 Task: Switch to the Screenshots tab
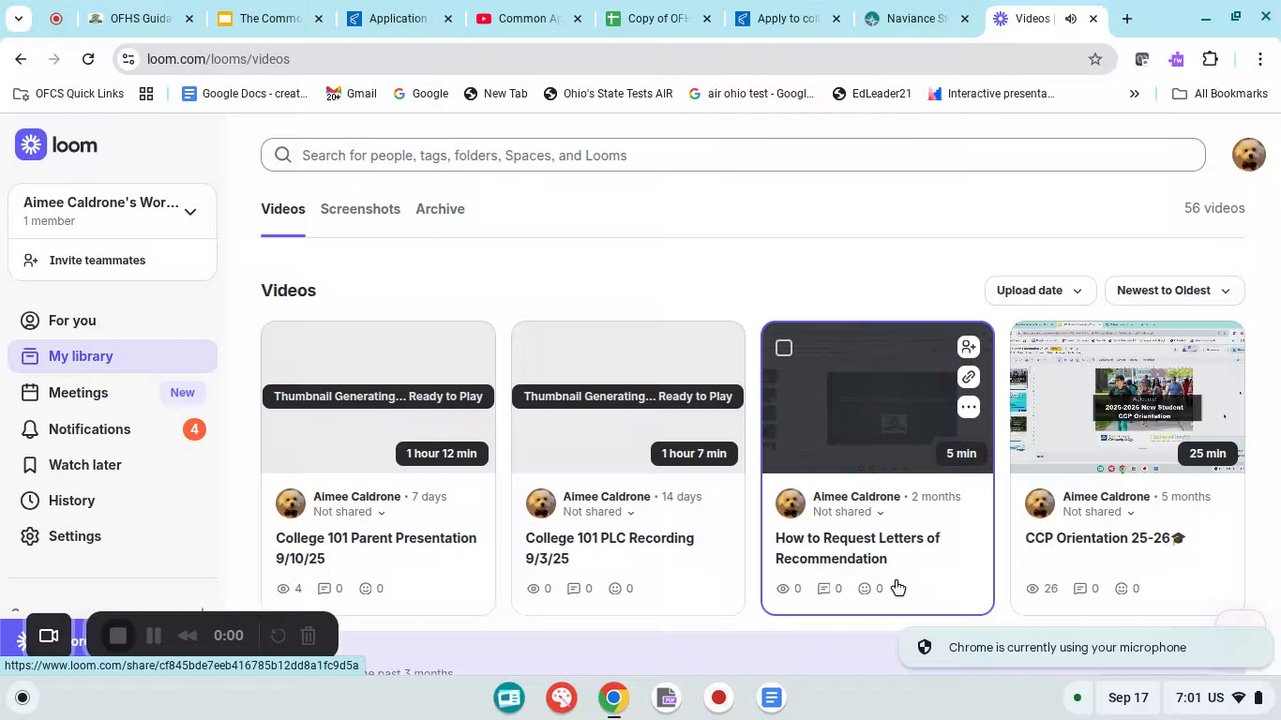pos(360,209)
